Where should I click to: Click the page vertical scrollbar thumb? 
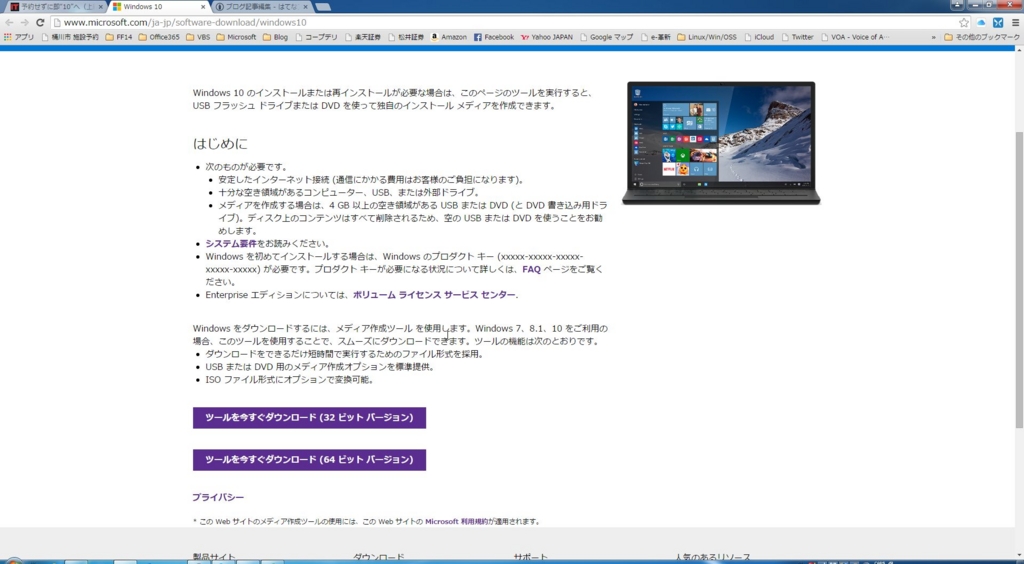point(1019,279)
